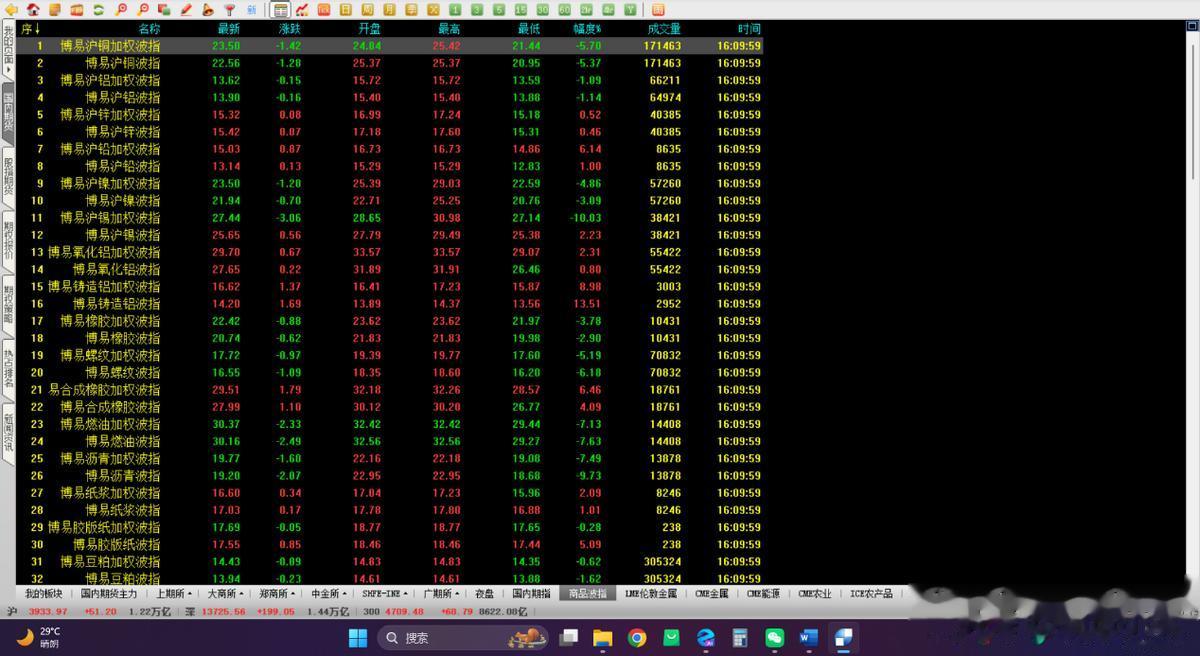Image resolution: width=1200 pixels, height=656 pixels.
Task: Select the 5-minute period icon
Action: click(499, 10)
